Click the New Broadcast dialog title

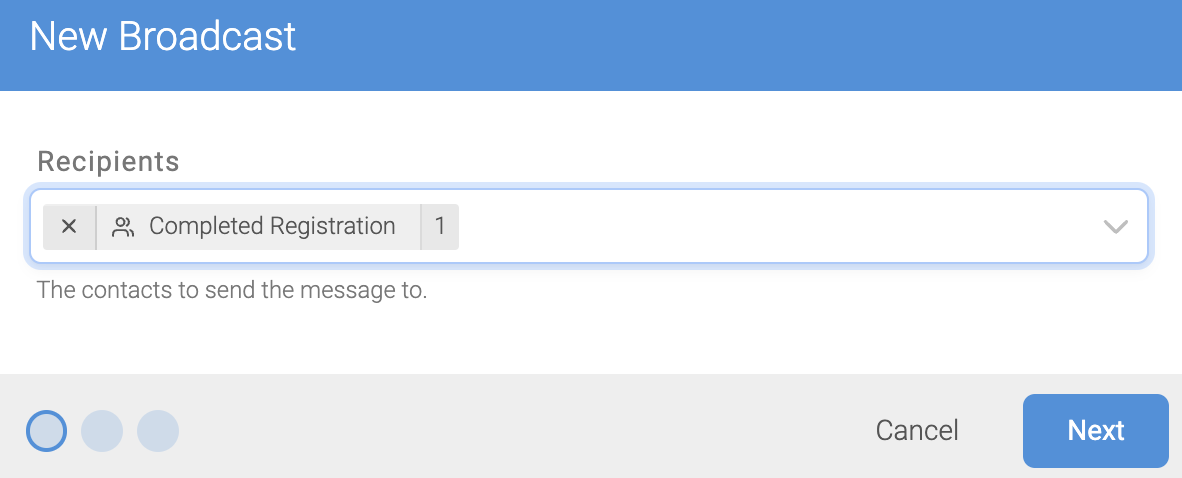click(163, 37)
